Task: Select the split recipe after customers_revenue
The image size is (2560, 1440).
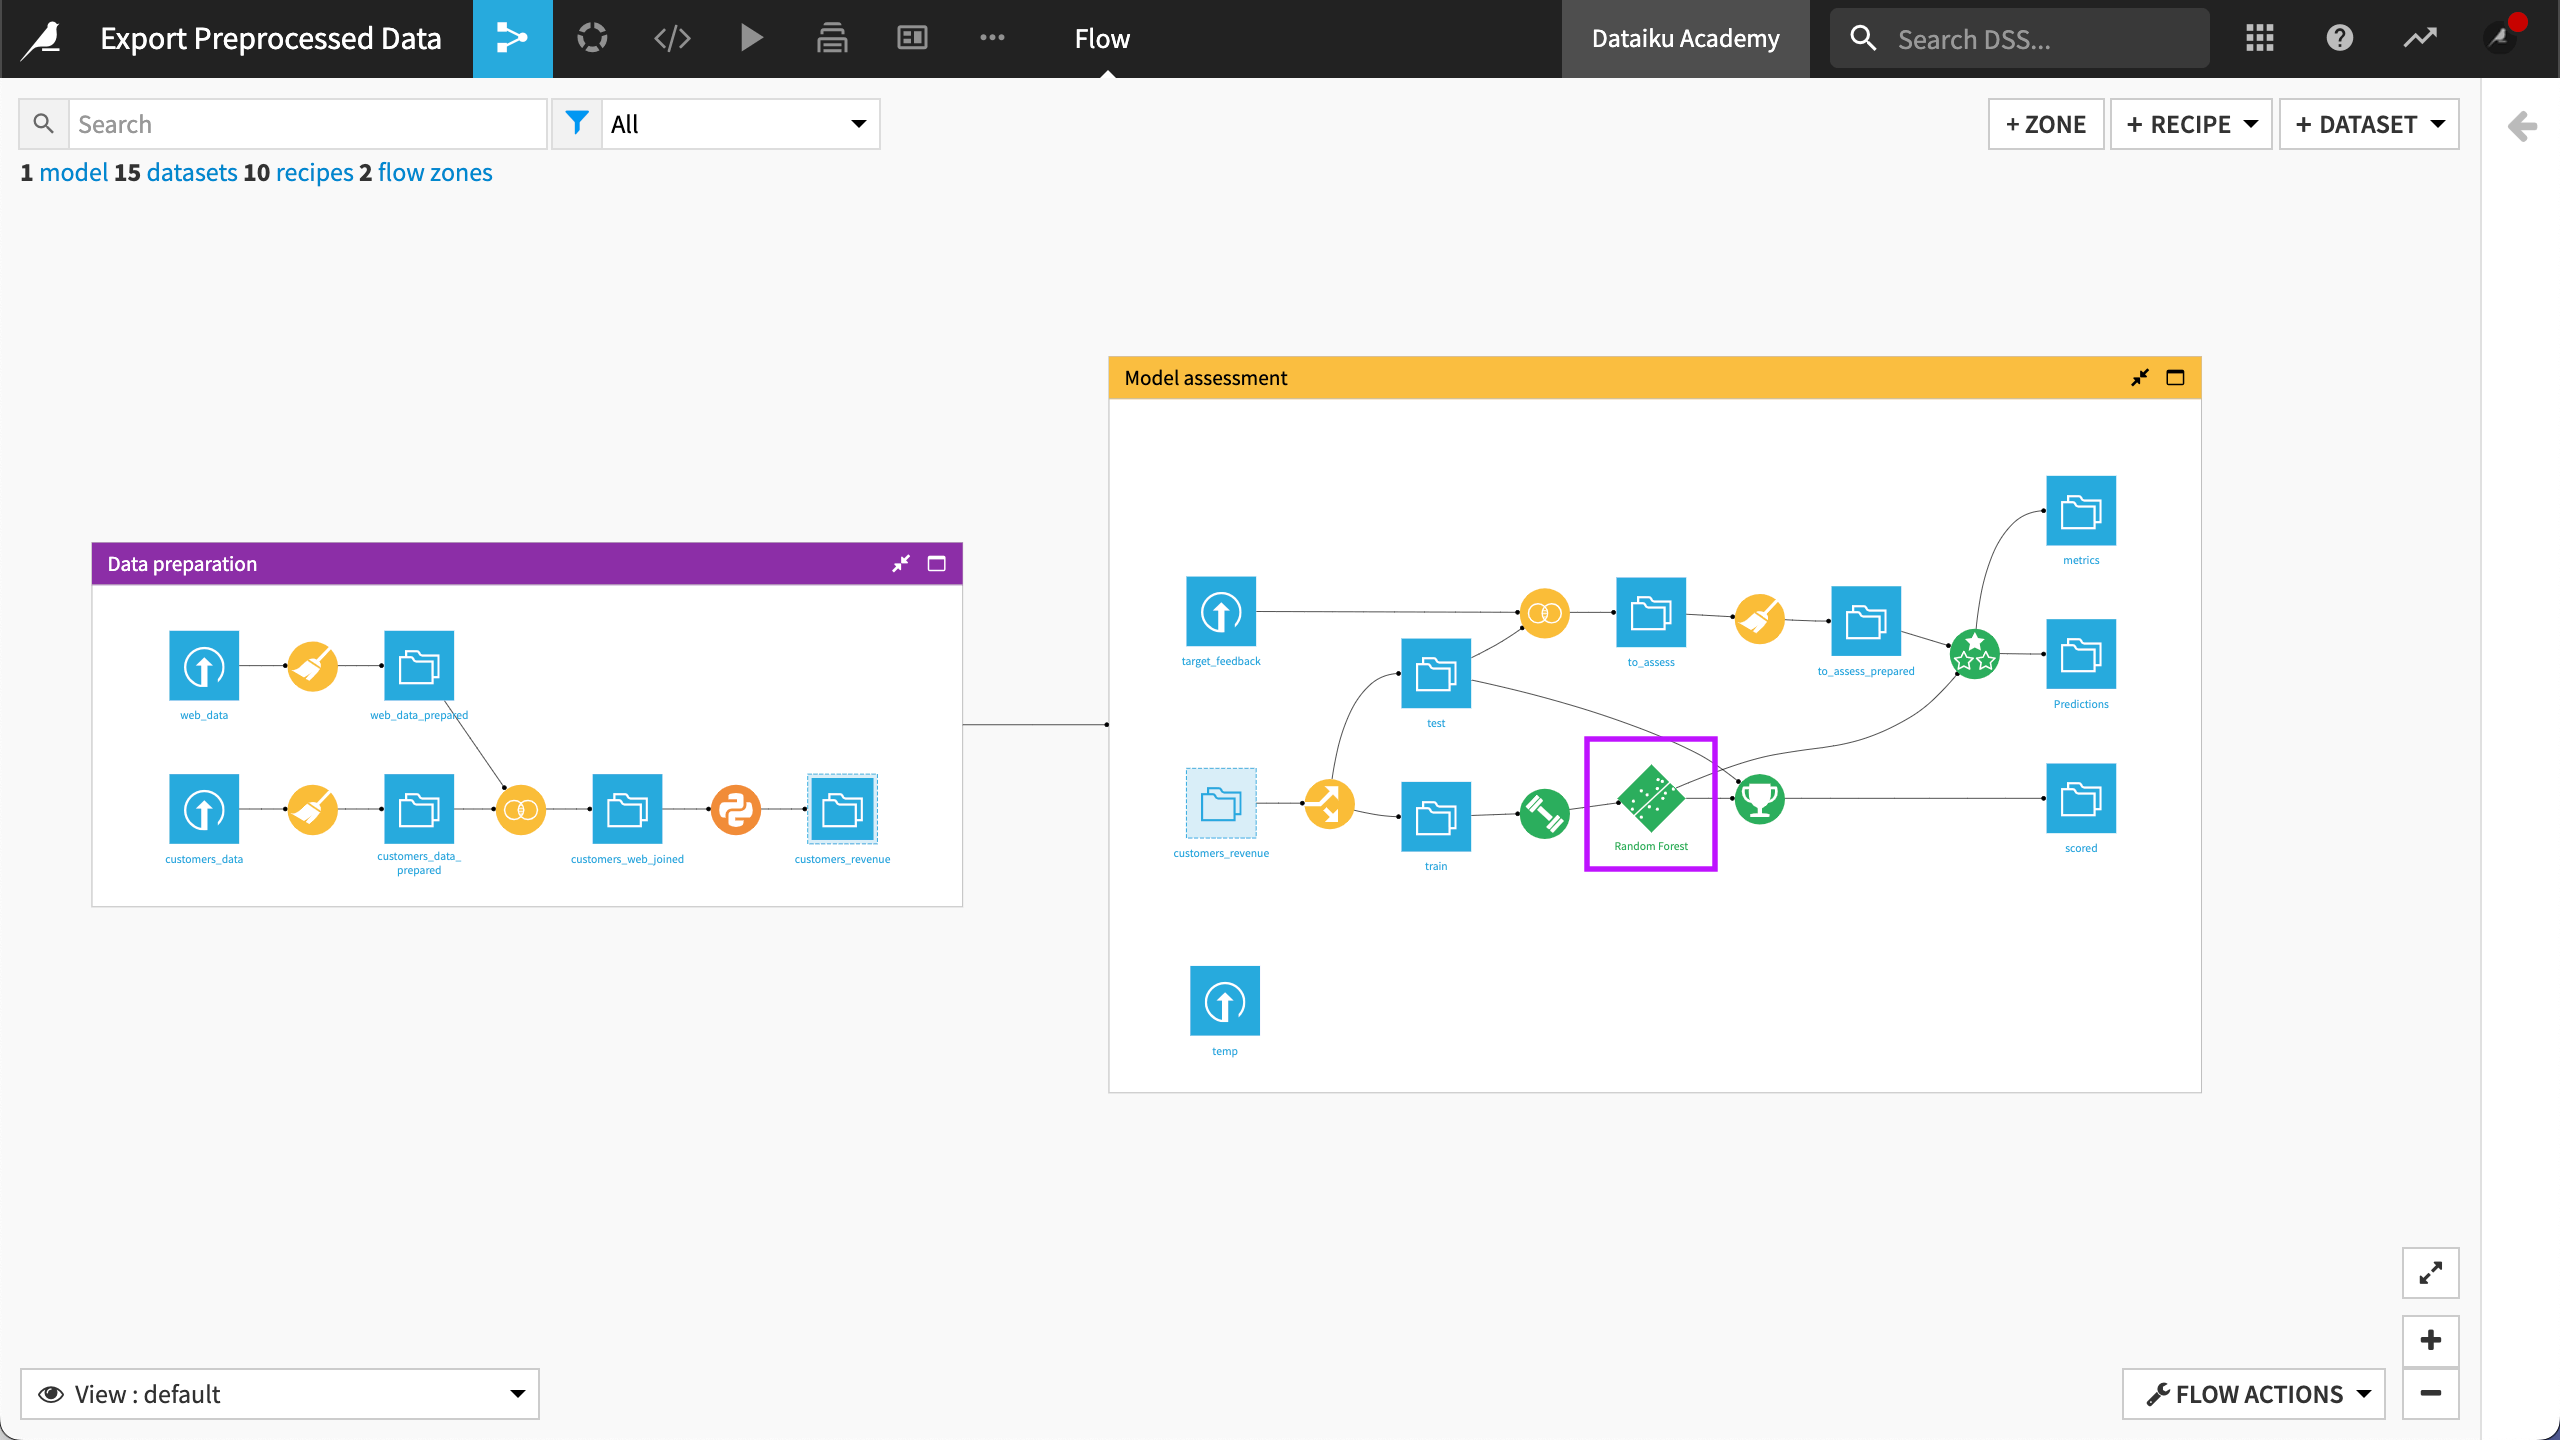Action: (x=1329, y=802)
